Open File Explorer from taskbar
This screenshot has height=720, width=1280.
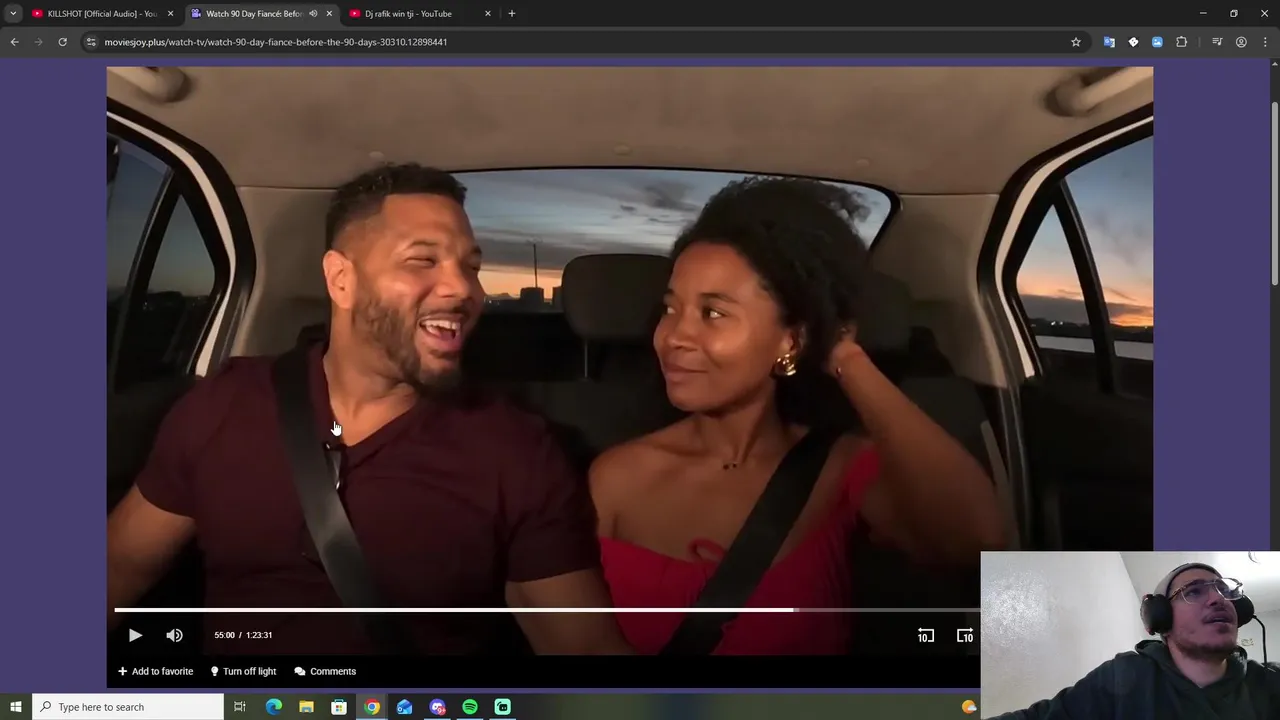(x=306, y=707)
